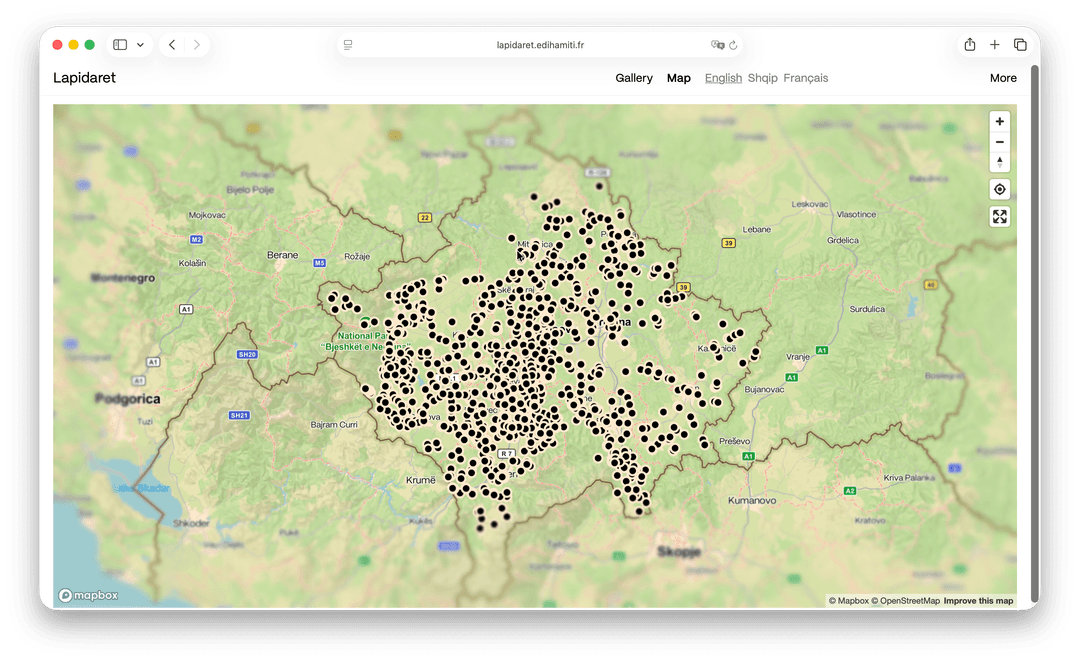Find my location using the geolocate control
The width and height of the screenshot is (1080, 662).
tap(999, 189)
